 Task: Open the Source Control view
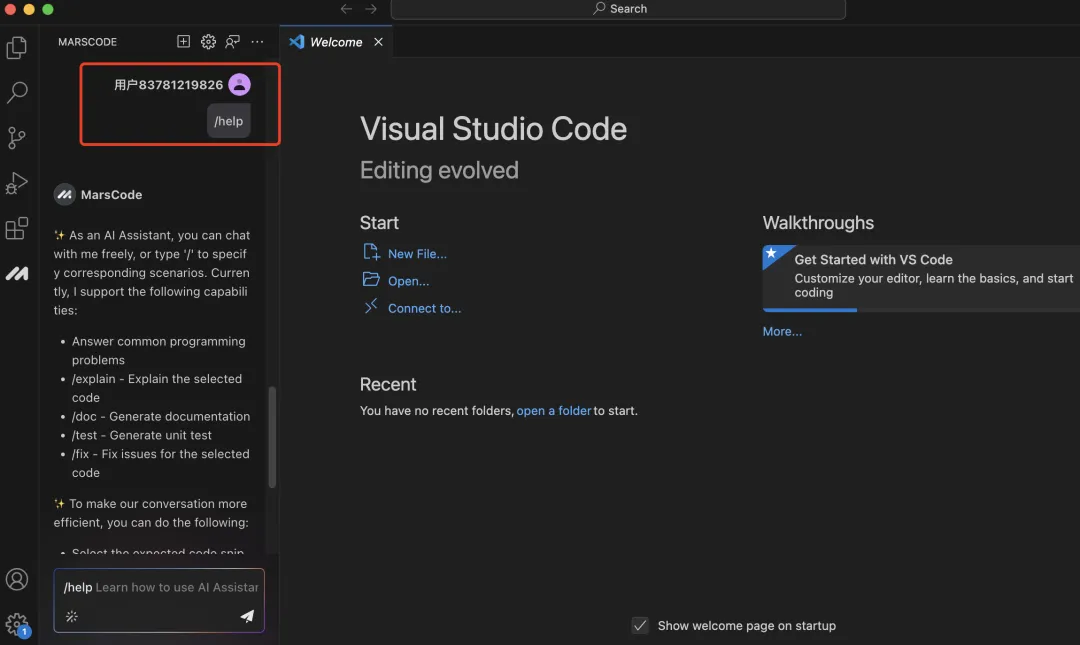17,138
